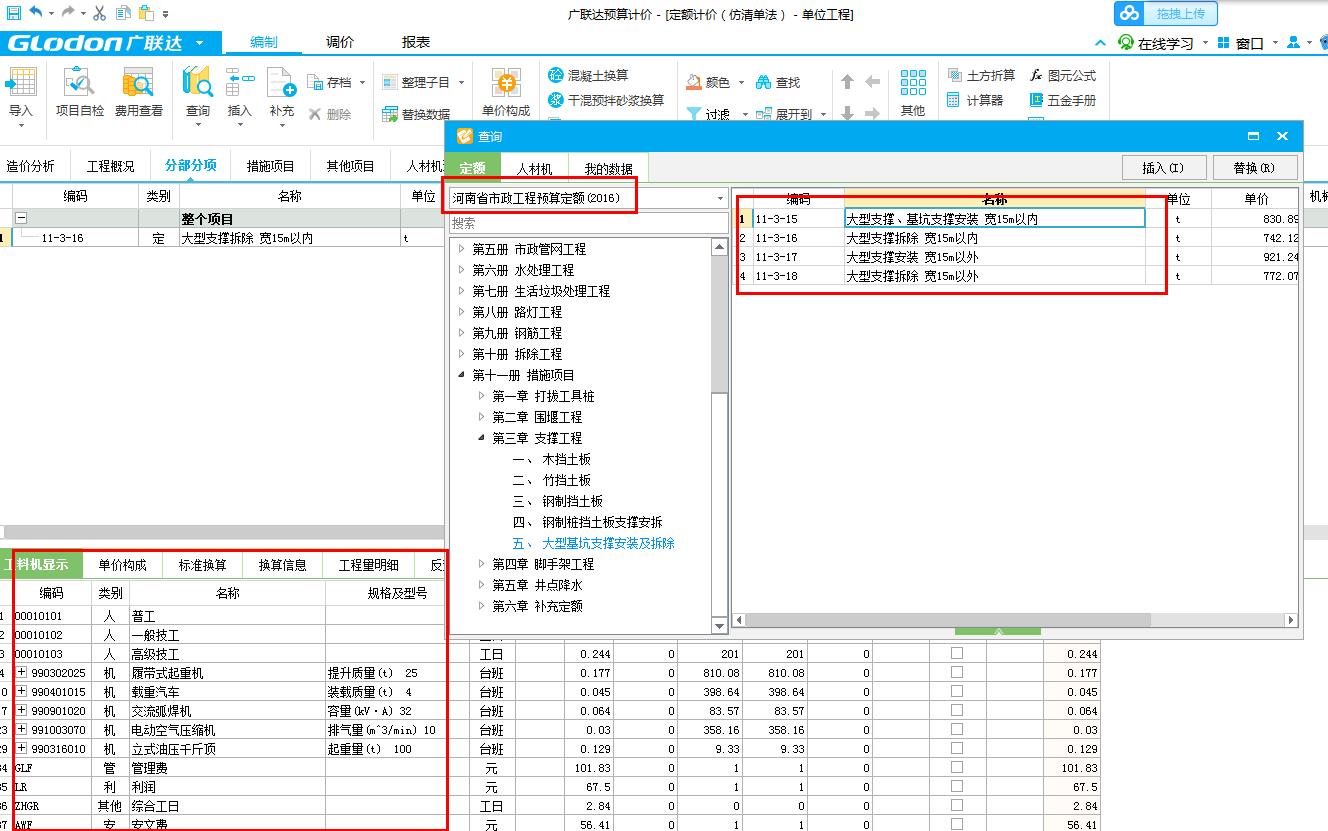Screen dimensions: 1328x831
Task: Click 混凝土换算 concrete conversion
Action: click(589, 75)
